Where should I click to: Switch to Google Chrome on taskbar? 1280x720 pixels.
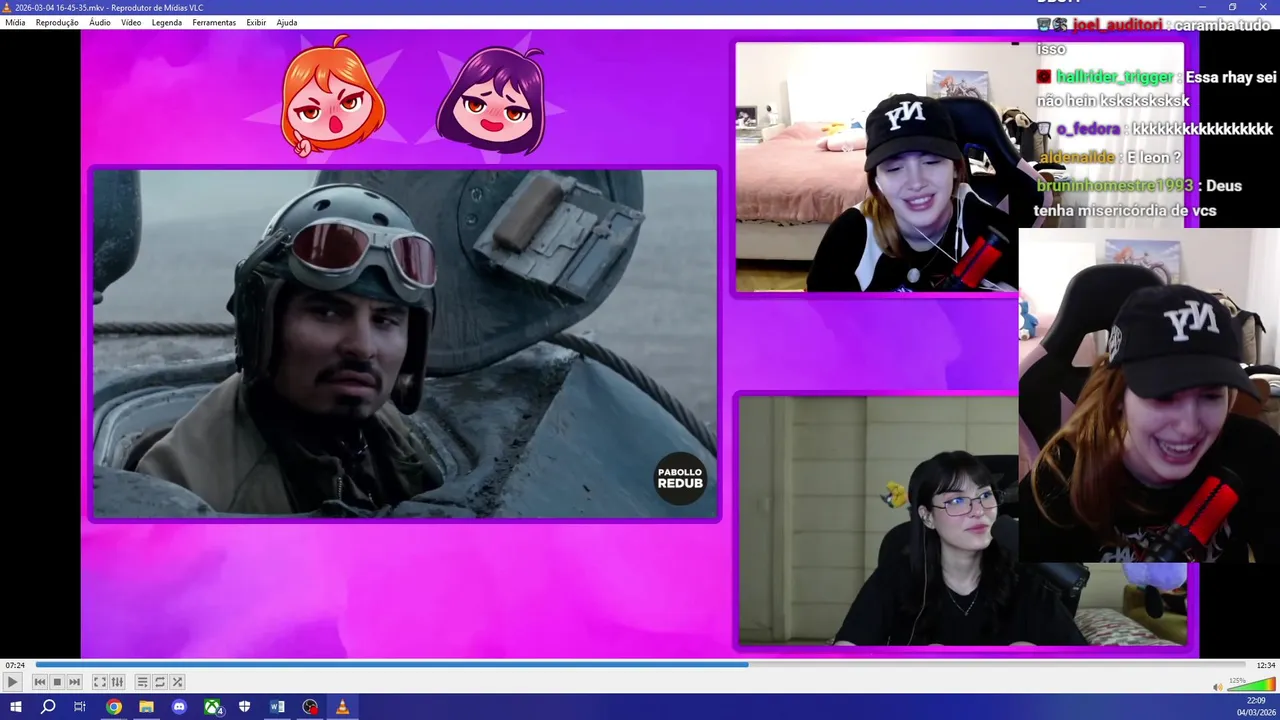[x=114, y=707]
